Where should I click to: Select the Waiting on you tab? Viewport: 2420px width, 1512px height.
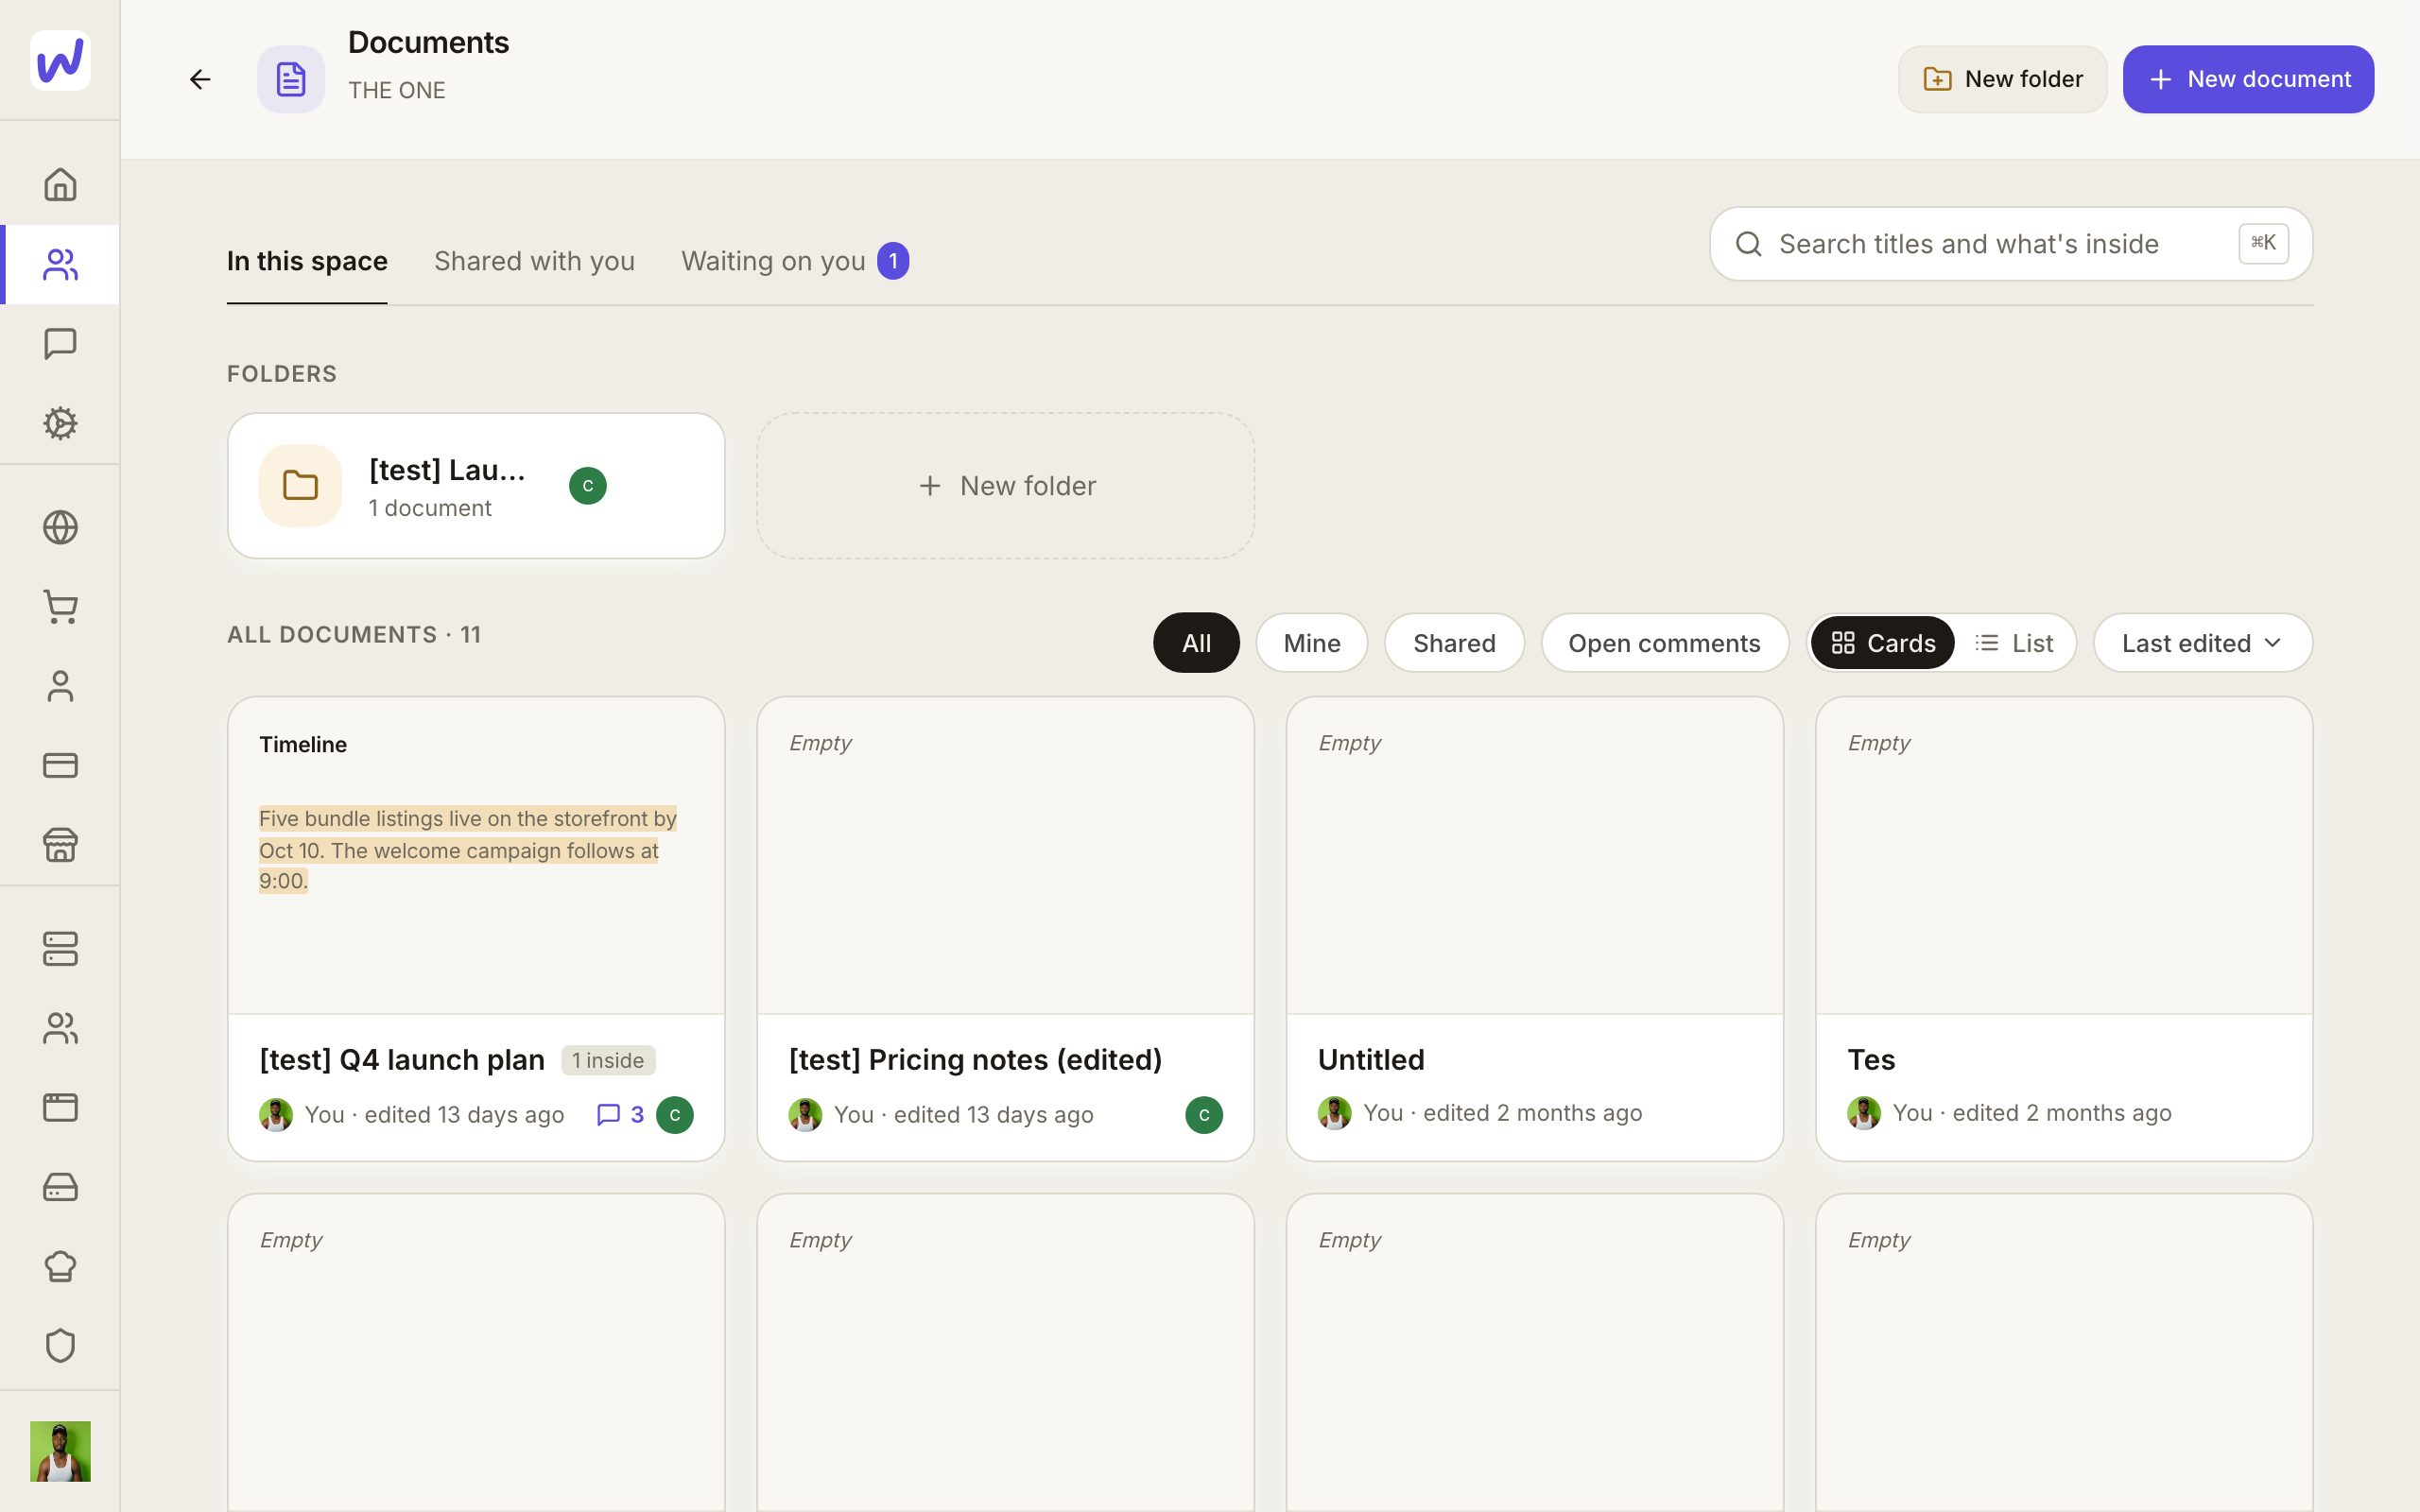[795, 261]
